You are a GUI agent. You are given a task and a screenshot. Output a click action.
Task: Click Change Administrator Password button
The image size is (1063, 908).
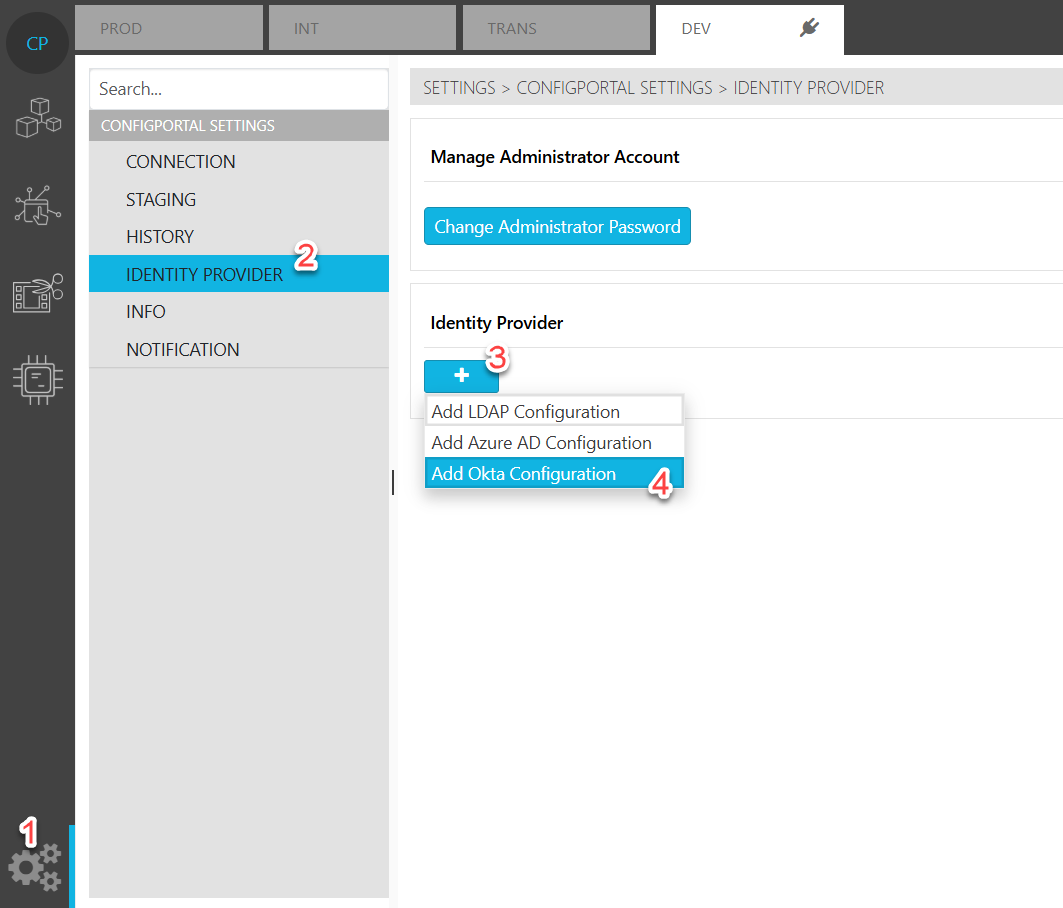coord(557,227)
